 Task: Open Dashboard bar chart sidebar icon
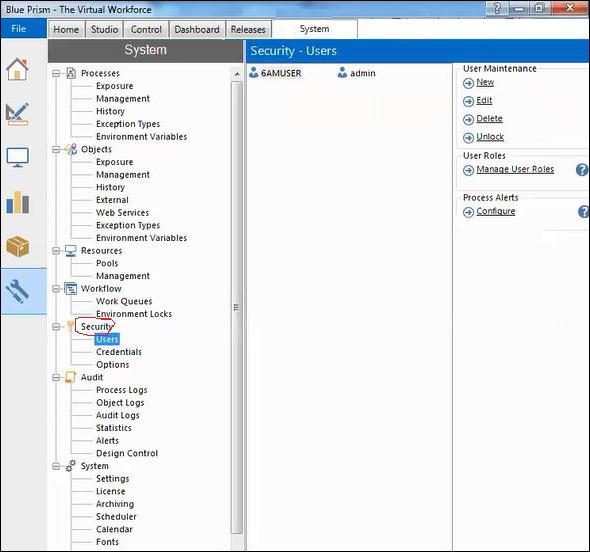click(17, 202)
